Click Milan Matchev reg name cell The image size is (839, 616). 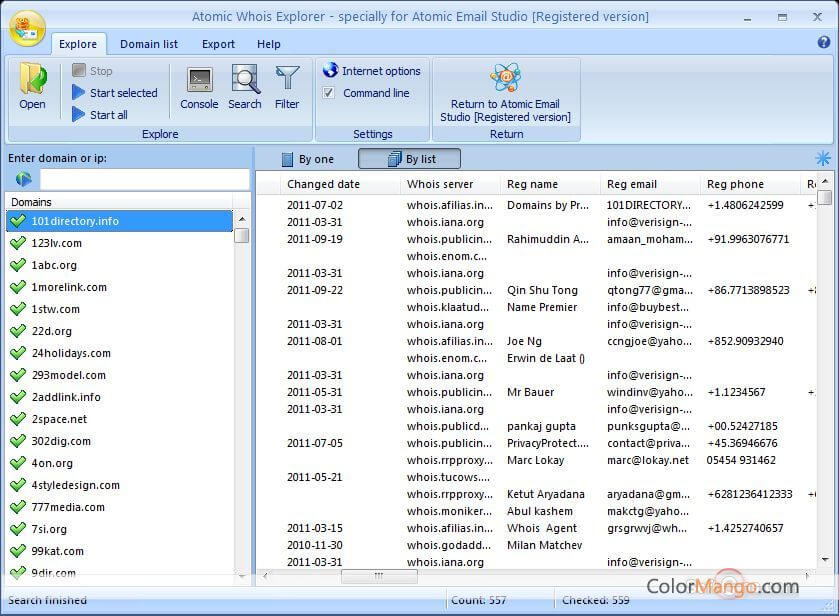[x=544, y=545]
